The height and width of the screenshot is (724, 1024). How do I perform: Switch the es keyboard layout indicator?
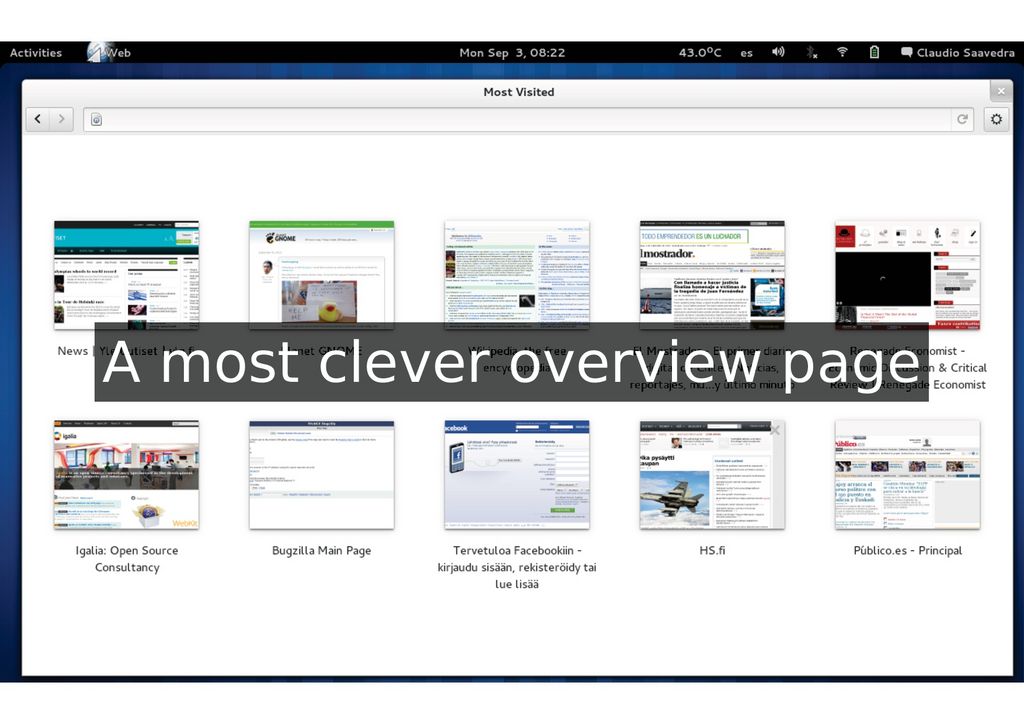[746, 53]
